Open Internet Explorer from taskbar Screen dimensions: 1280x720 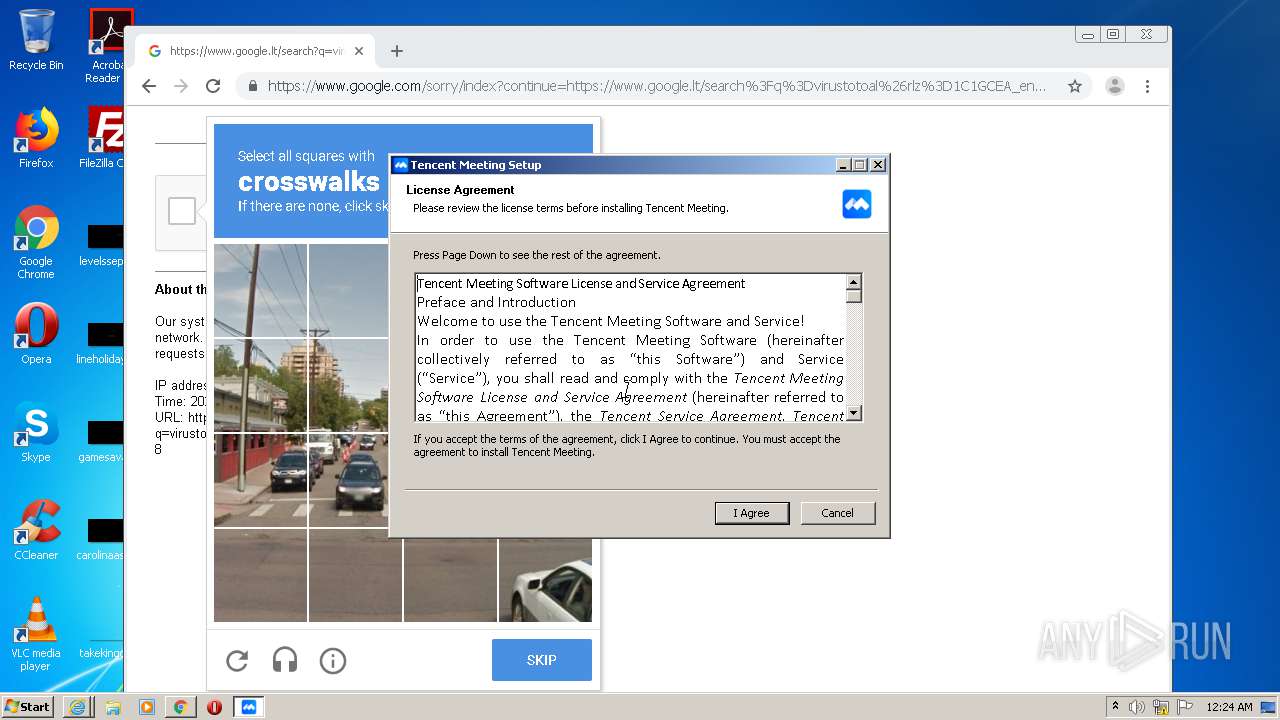pyautogui.click(x=79, y=707)
